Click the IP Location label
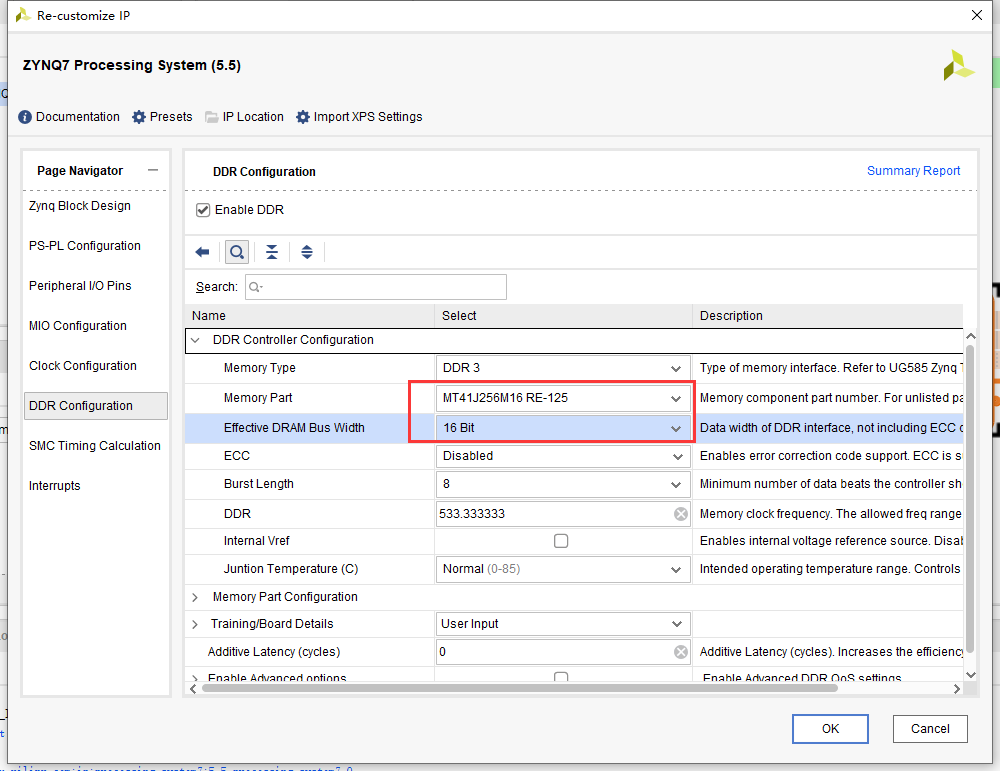1000x771 pixels. pyautogui.click(x=253, y=117)
